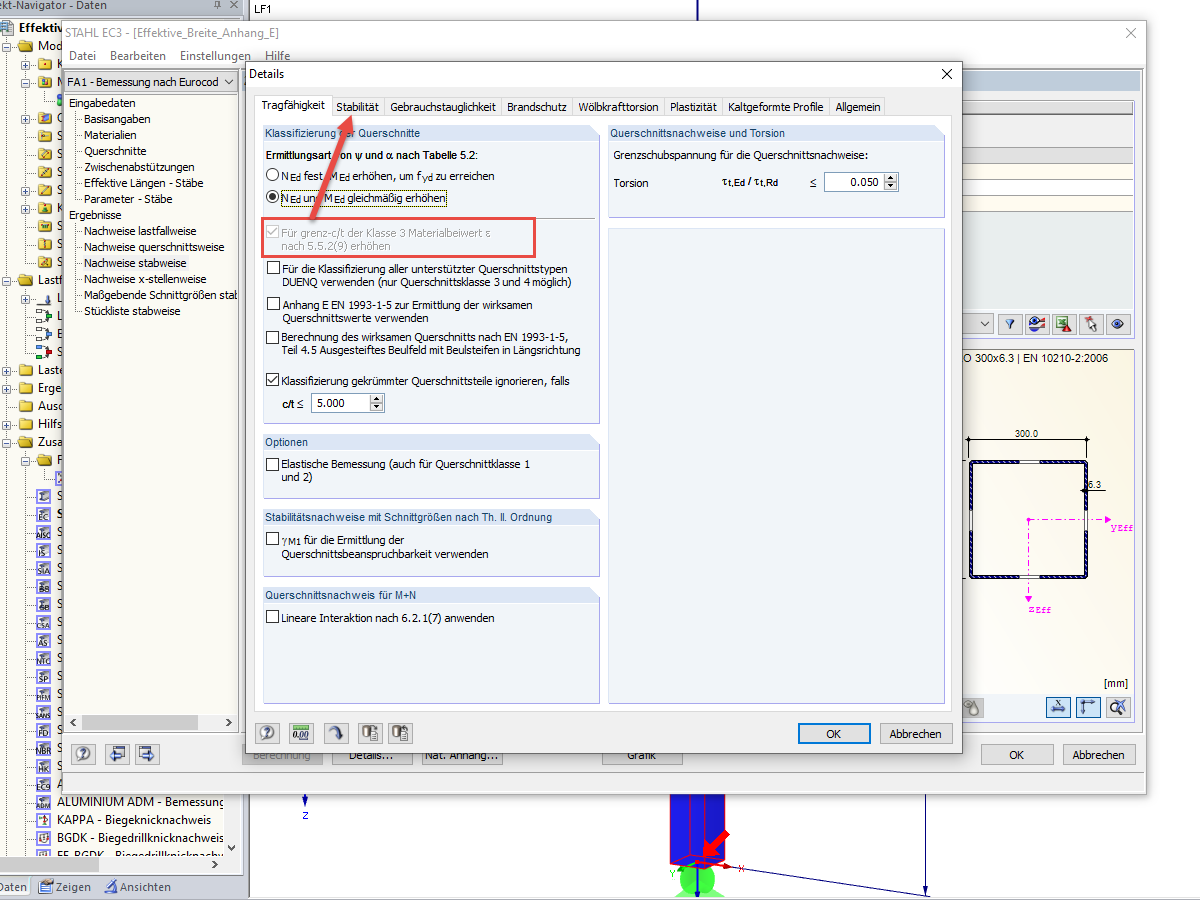The height and width of the screenshot is (900, 1200).
Task: Reset Details settings to defaults
Action: click(335, 733)
